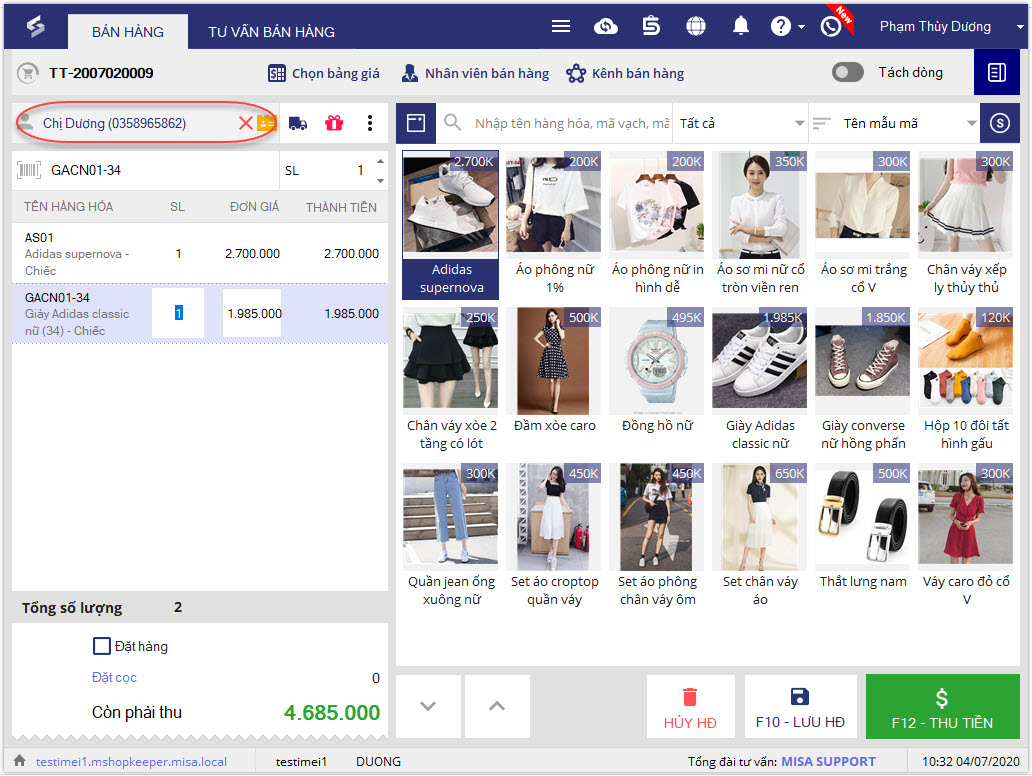
Task: Edit unit price field 1.985.000
Action: pyautogui.click(x=253, y=313)
